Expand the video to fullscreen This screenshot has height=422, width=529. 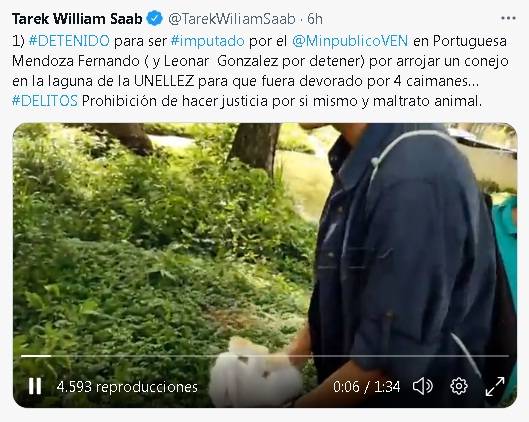495,386
